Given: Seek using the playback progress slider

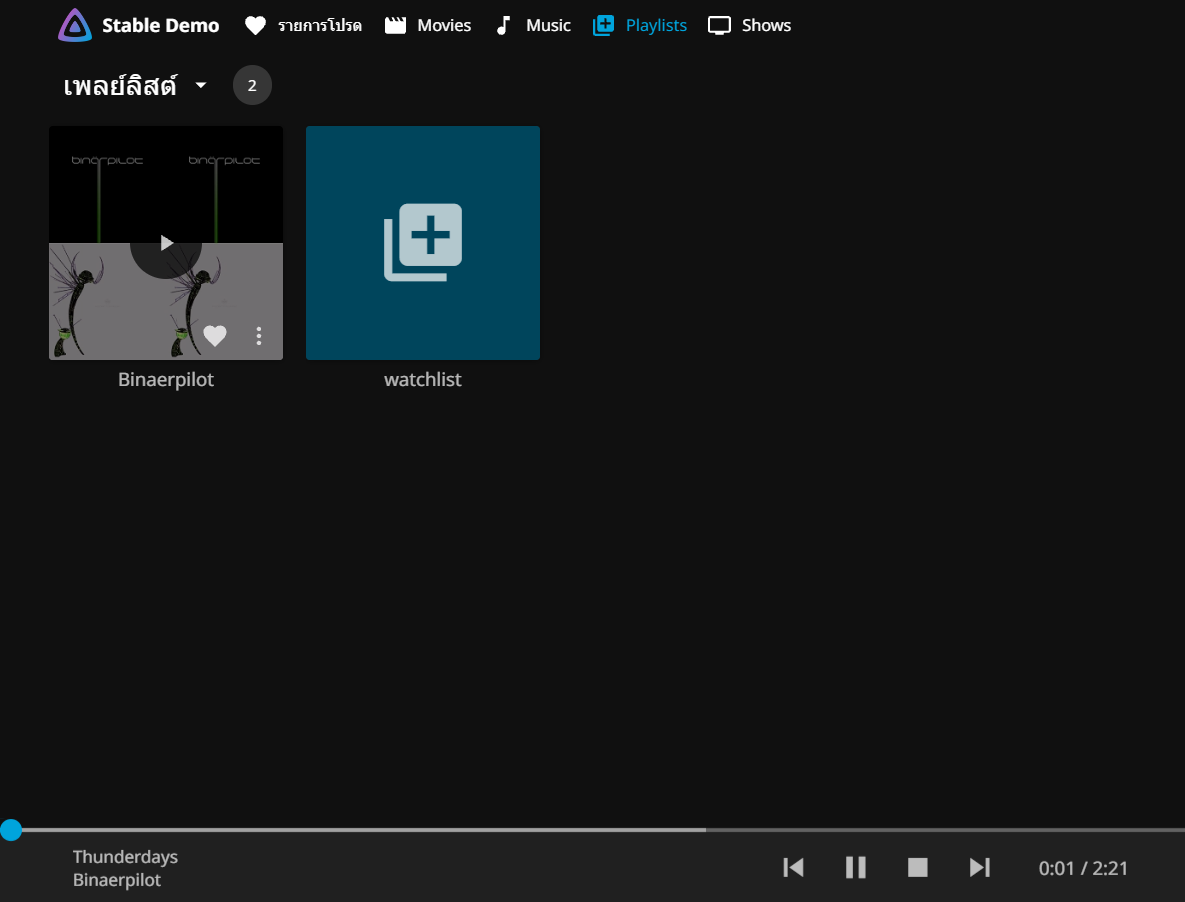Looking at the screenshot, I should pos(592,829).
